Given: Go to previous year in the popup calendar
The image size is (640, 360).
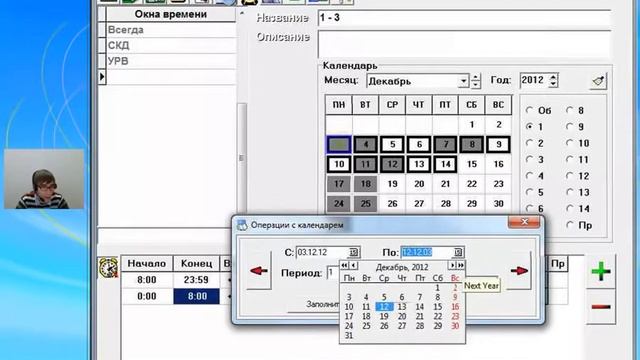Looking at the screenshot, I should click(344, 266).
